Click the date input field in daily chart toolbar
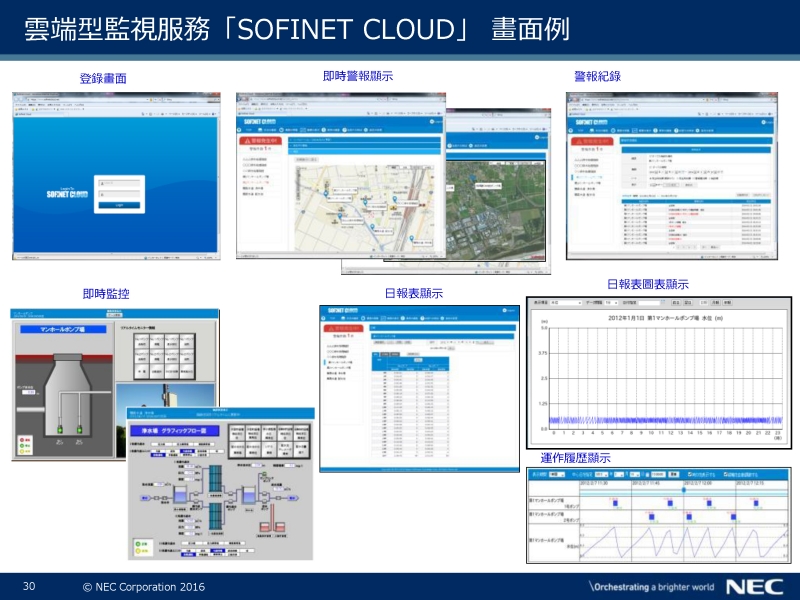Screen dimensions: 800x600 (x=649, y=303)
